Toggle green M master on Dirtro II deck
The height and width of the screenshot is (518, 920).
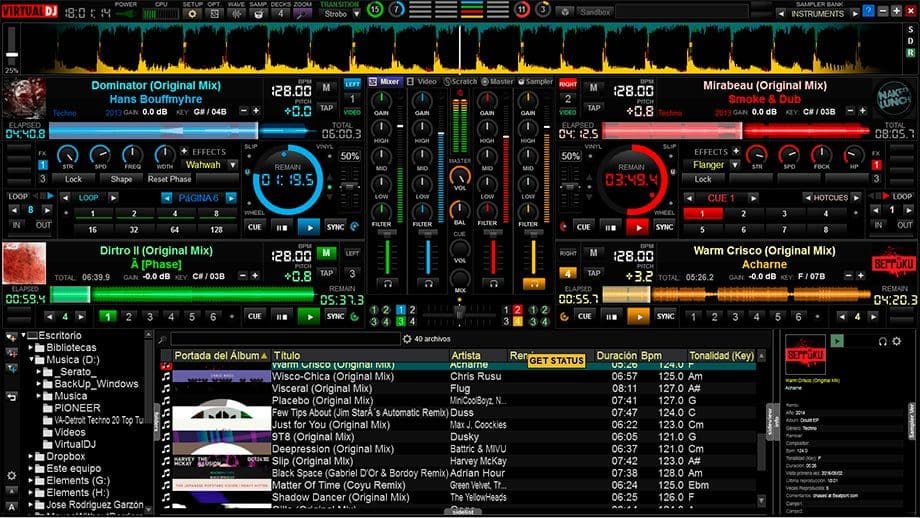pyautogui.click(x=326, y=253)
